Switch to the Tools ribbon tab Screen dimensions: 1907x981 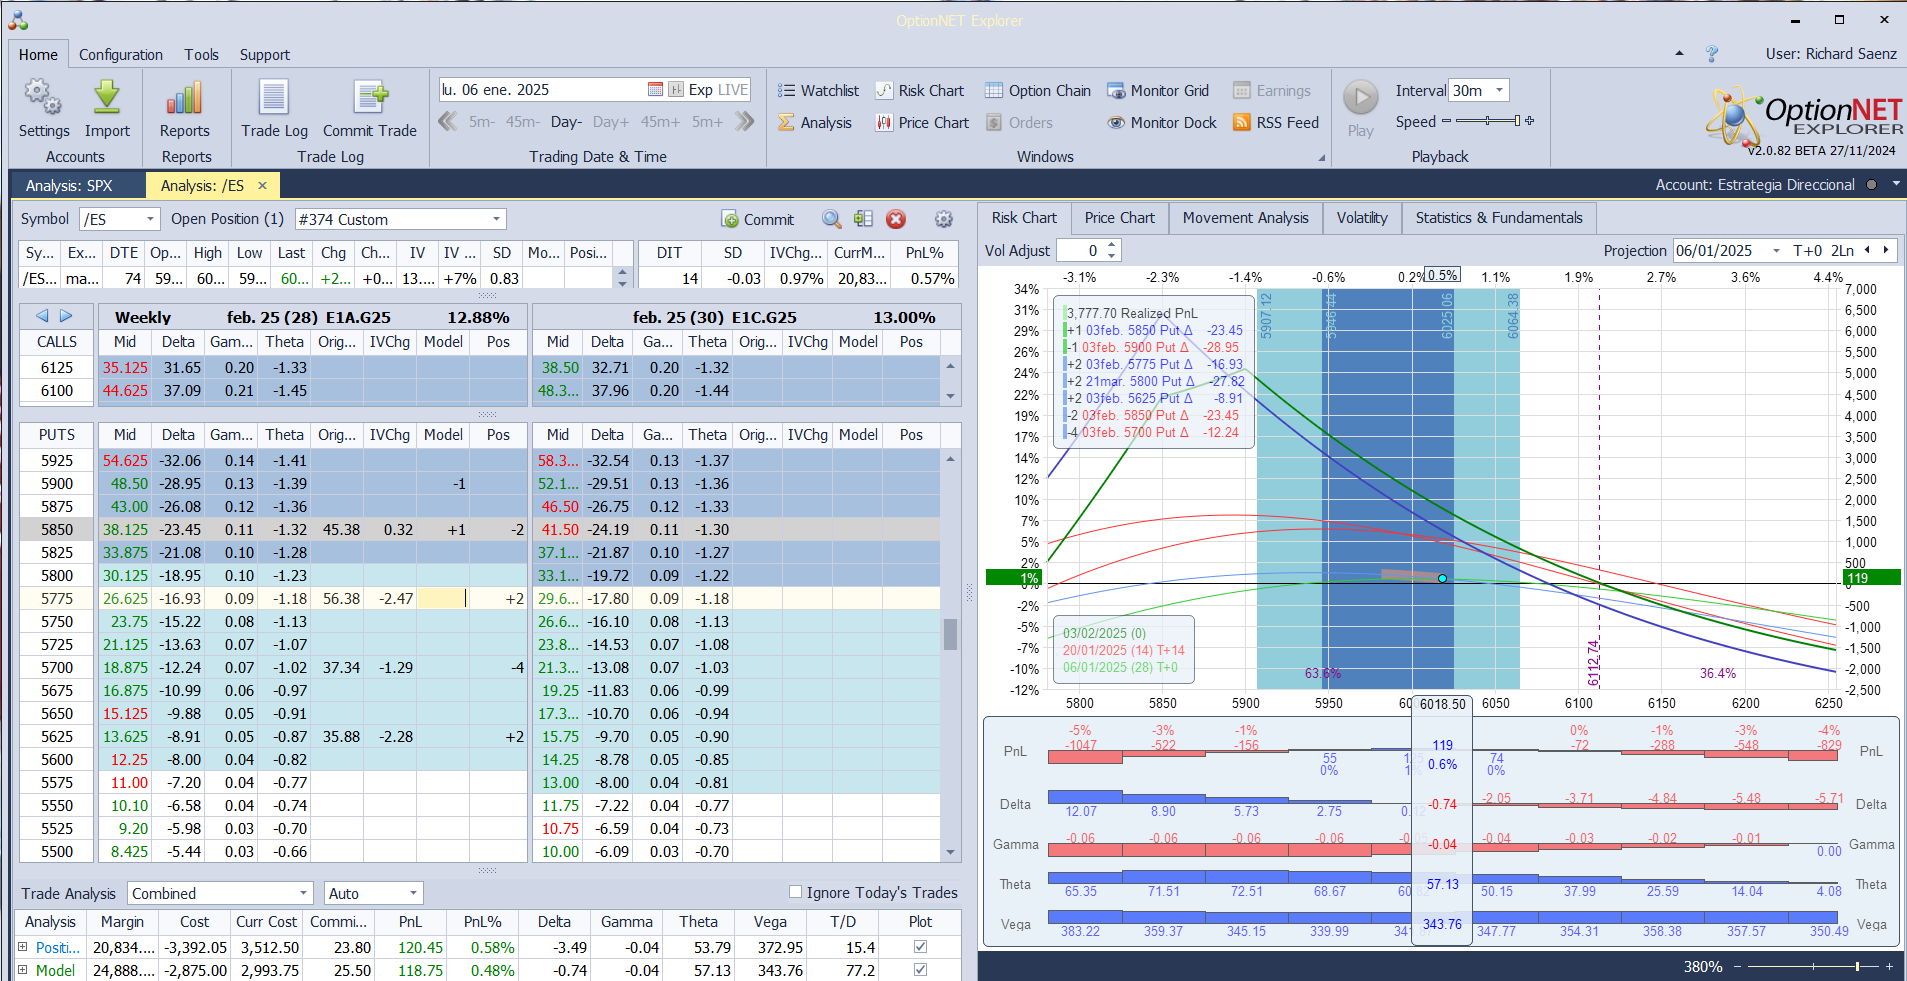coord(201,55)
